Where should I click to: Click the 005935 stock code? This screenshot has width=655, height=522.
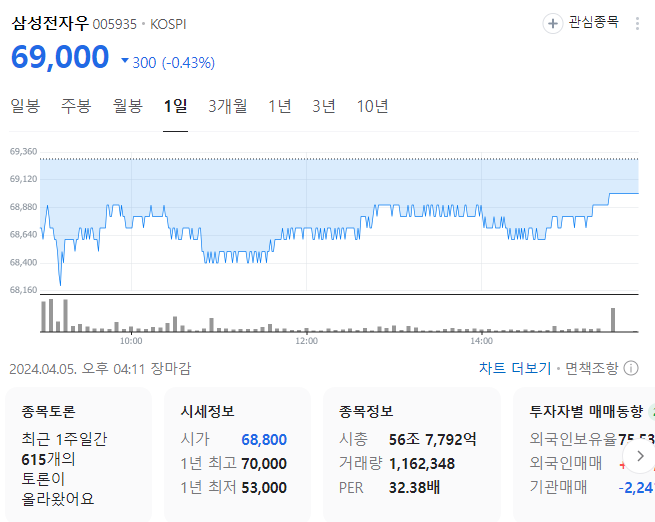coord(114,24)
